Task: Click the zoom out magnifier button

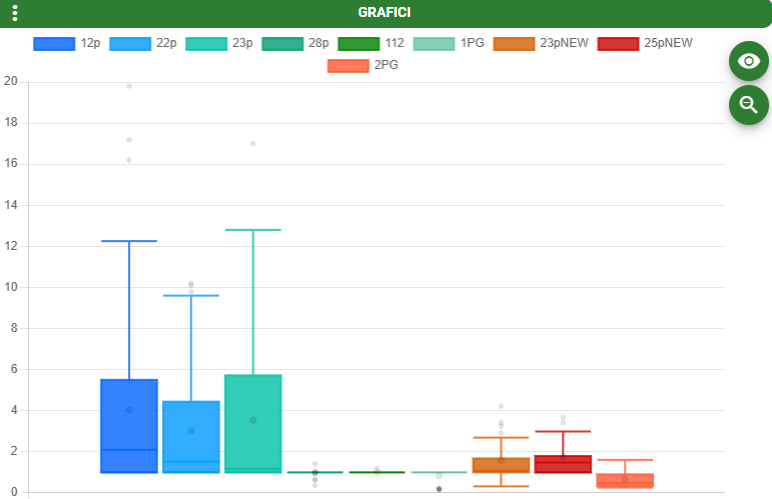Action: click(748, 104)
